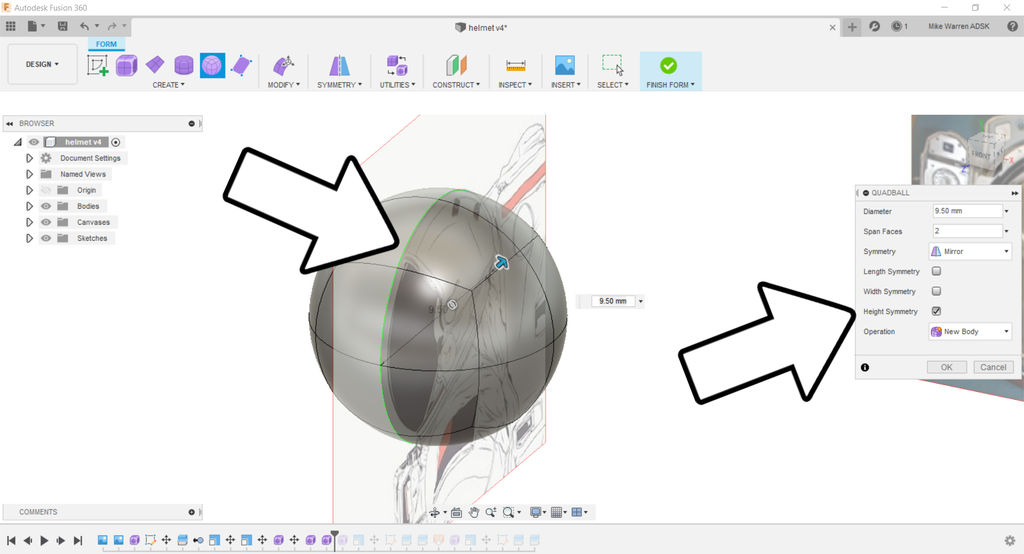Click the Utilities convert tool icon
Screen dimensions: 1024x554
pos(397,65)
